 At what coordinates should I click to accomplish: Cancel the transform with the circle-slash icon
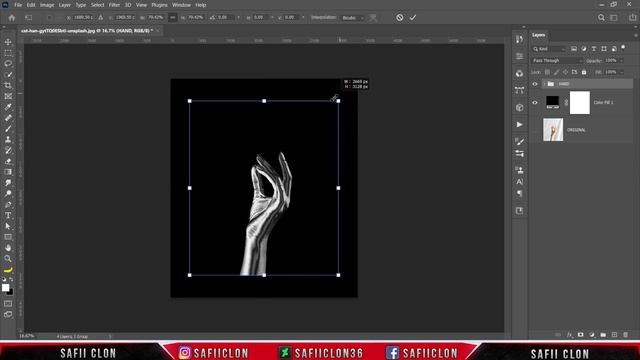tap(400, 18)
